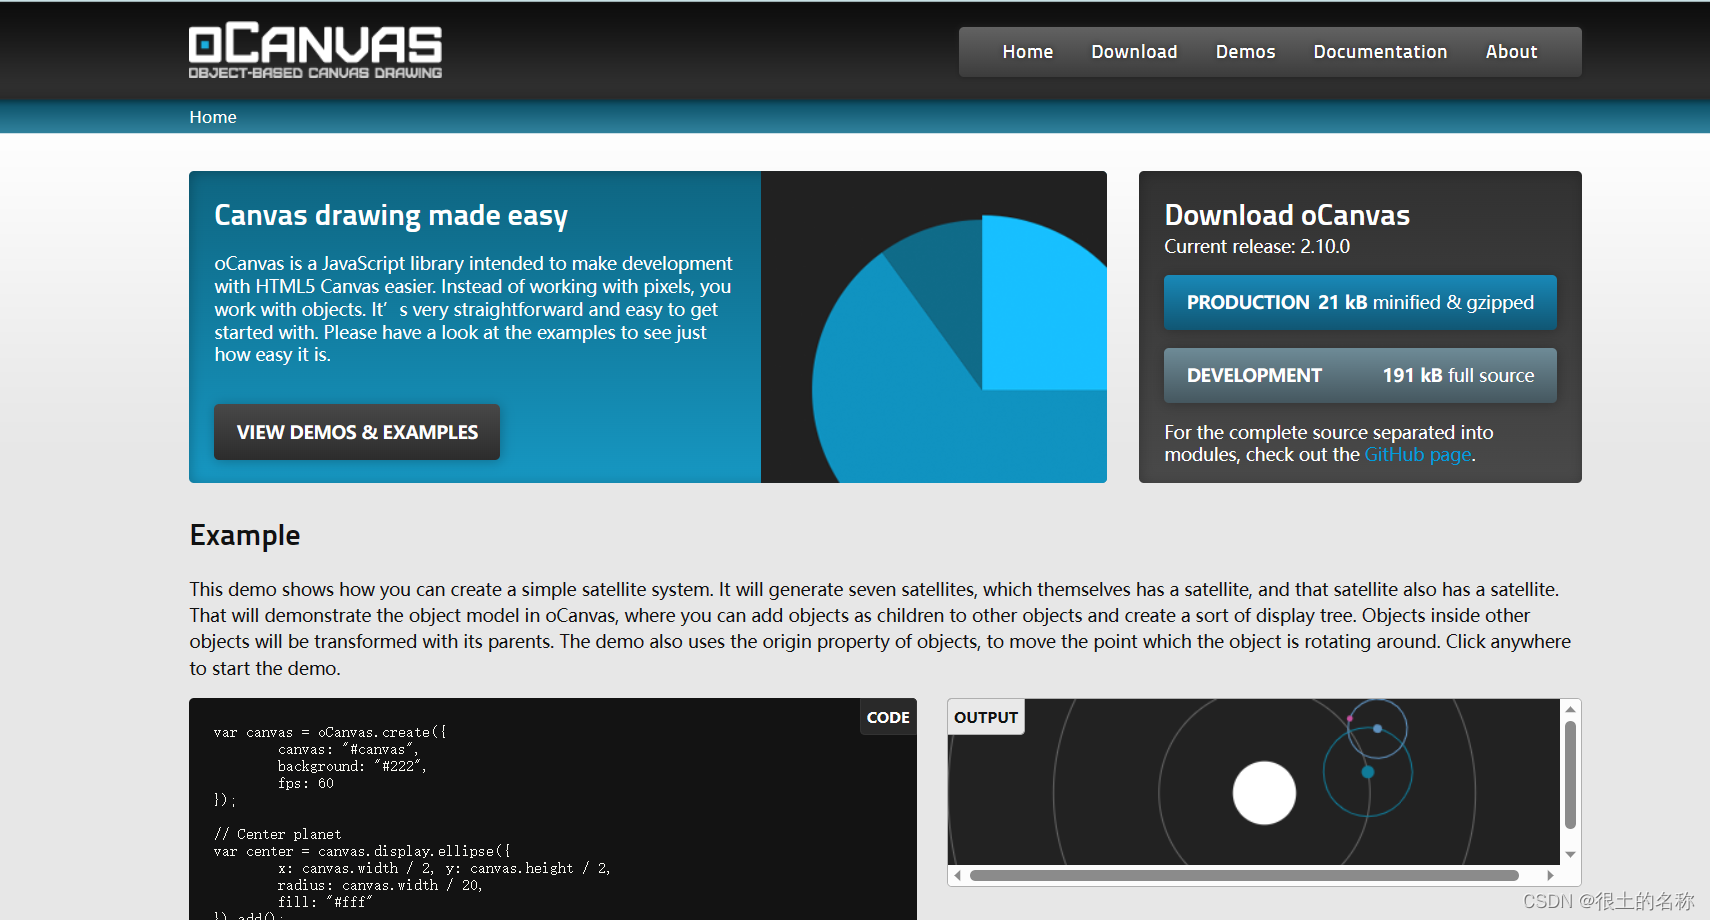Image resolution: width=1710 pixels, height=920 pixels.
Task: Click the 'Example' section heading
Action: click(x=245, y=535)
